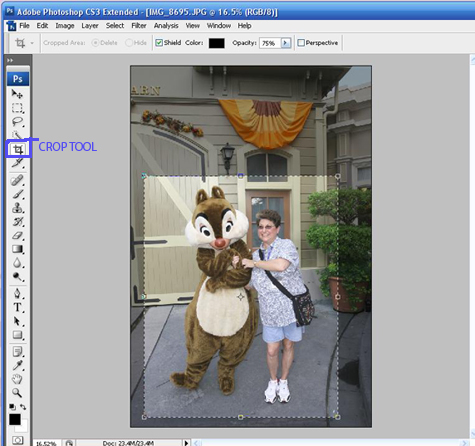
Task: Select the History Brush tool
Action: (x=17, y=222)
